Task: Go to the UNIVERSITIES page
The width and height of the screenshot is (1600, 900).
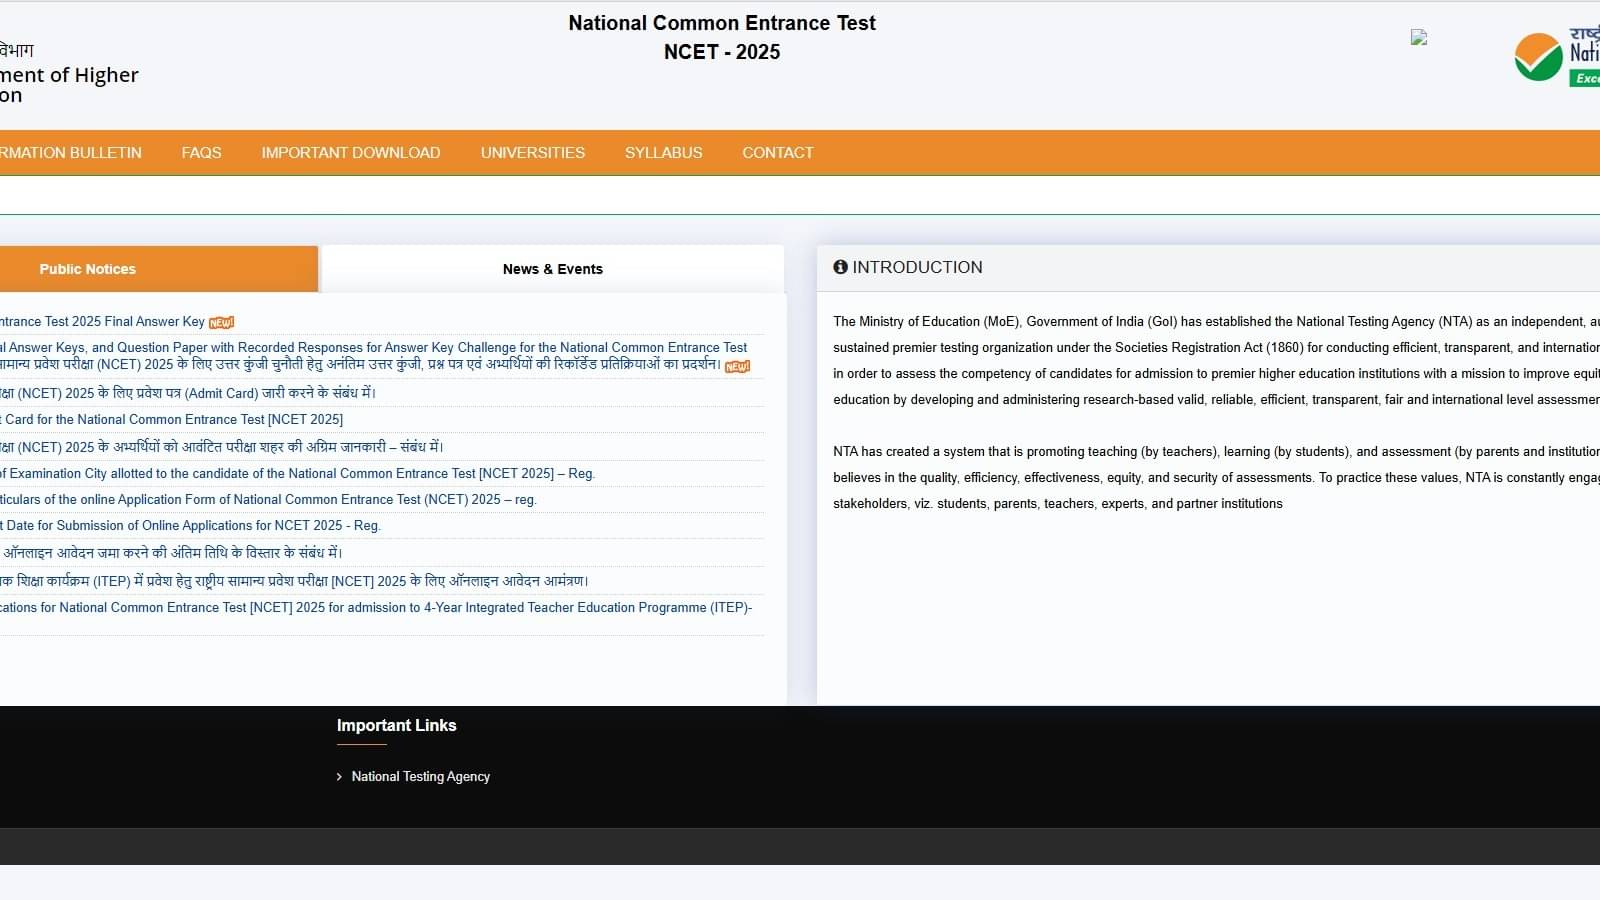Action: [533, 153]
